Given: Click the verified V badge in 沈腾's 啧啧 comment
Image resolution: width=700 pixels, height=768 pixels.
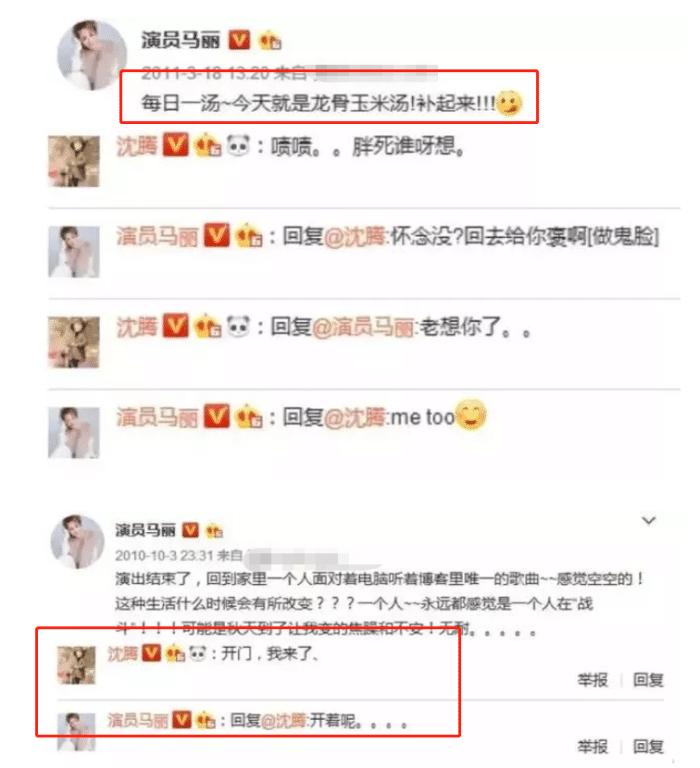Looking at the screenshot, I should click(175, 145).
